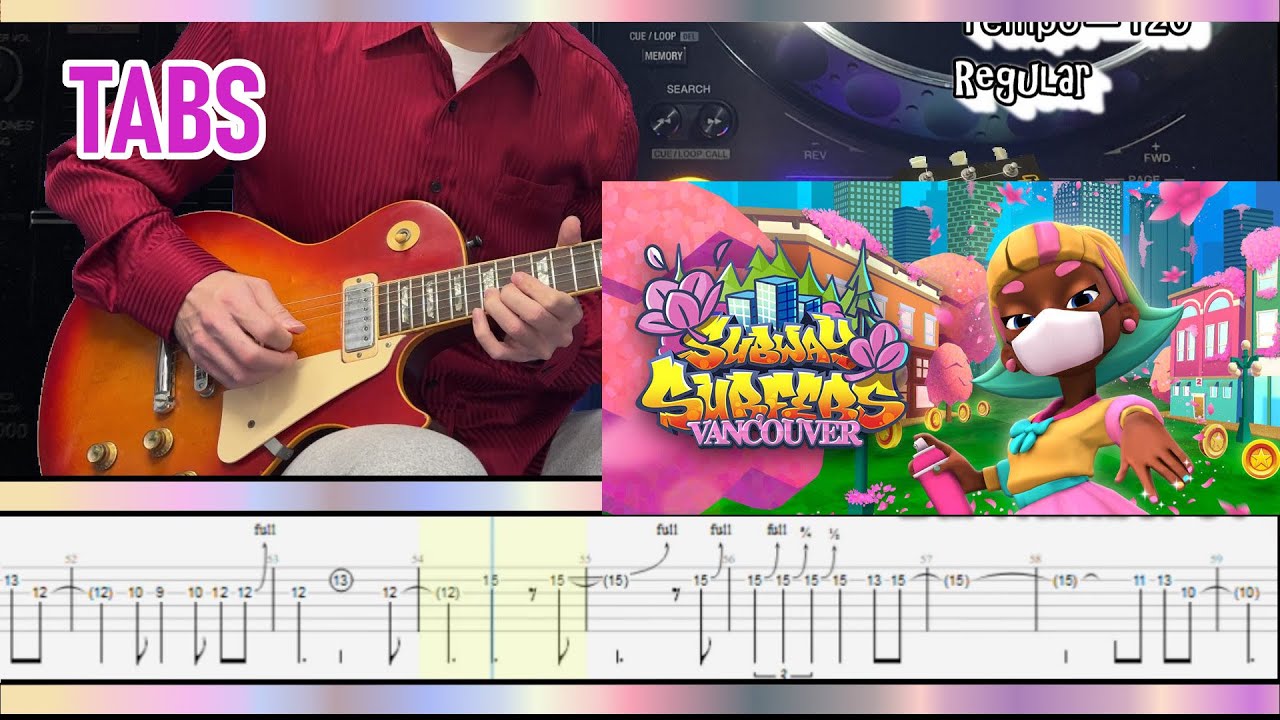This screenshot has height=720, width=1280.
Task: Click the REV label on the deck
Action: click(x=815, y=155)
